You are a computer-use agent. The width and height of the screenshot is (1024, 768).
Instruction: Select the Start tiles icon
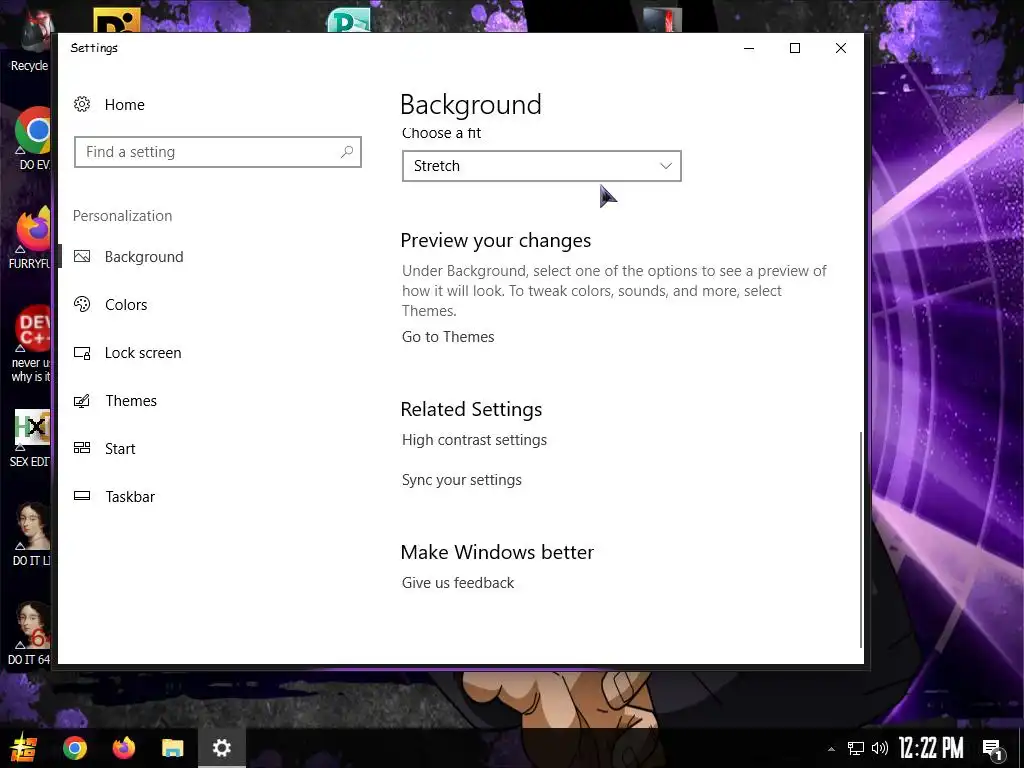click(82, 448)
